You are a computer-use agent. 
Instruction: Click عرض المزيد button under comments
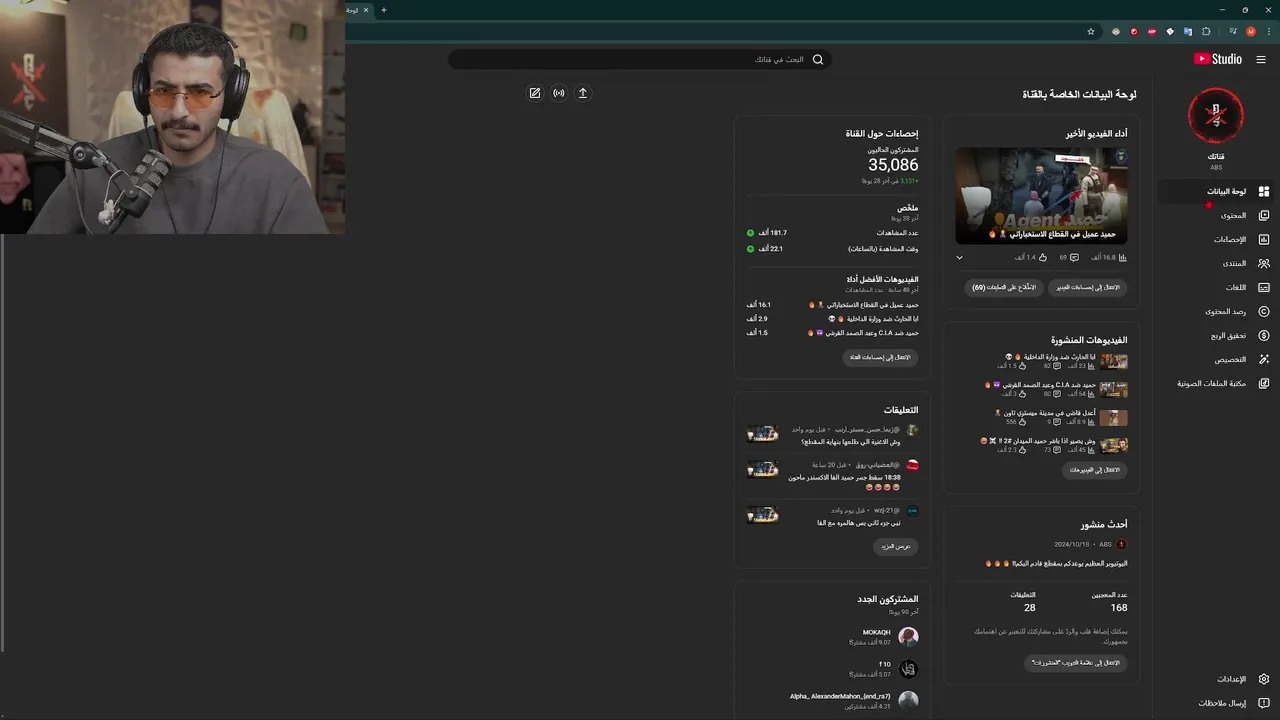[x=895, y=547]
